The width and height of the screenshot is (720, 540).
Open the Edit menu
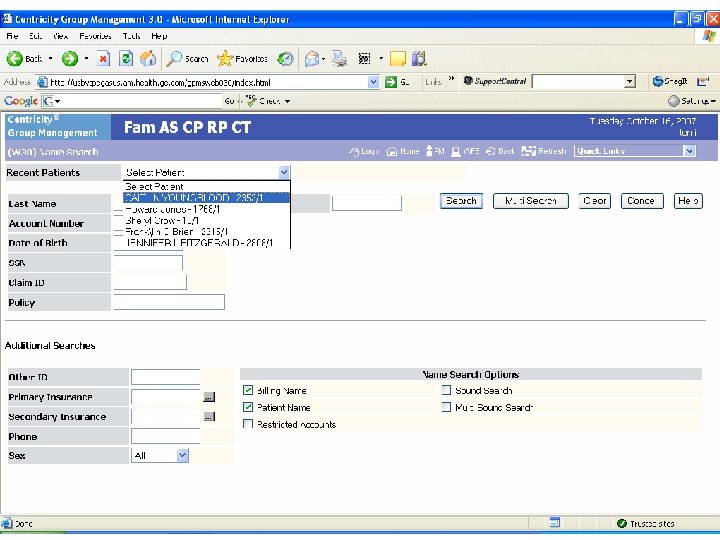pyautogui.click(x=35, y=36)
